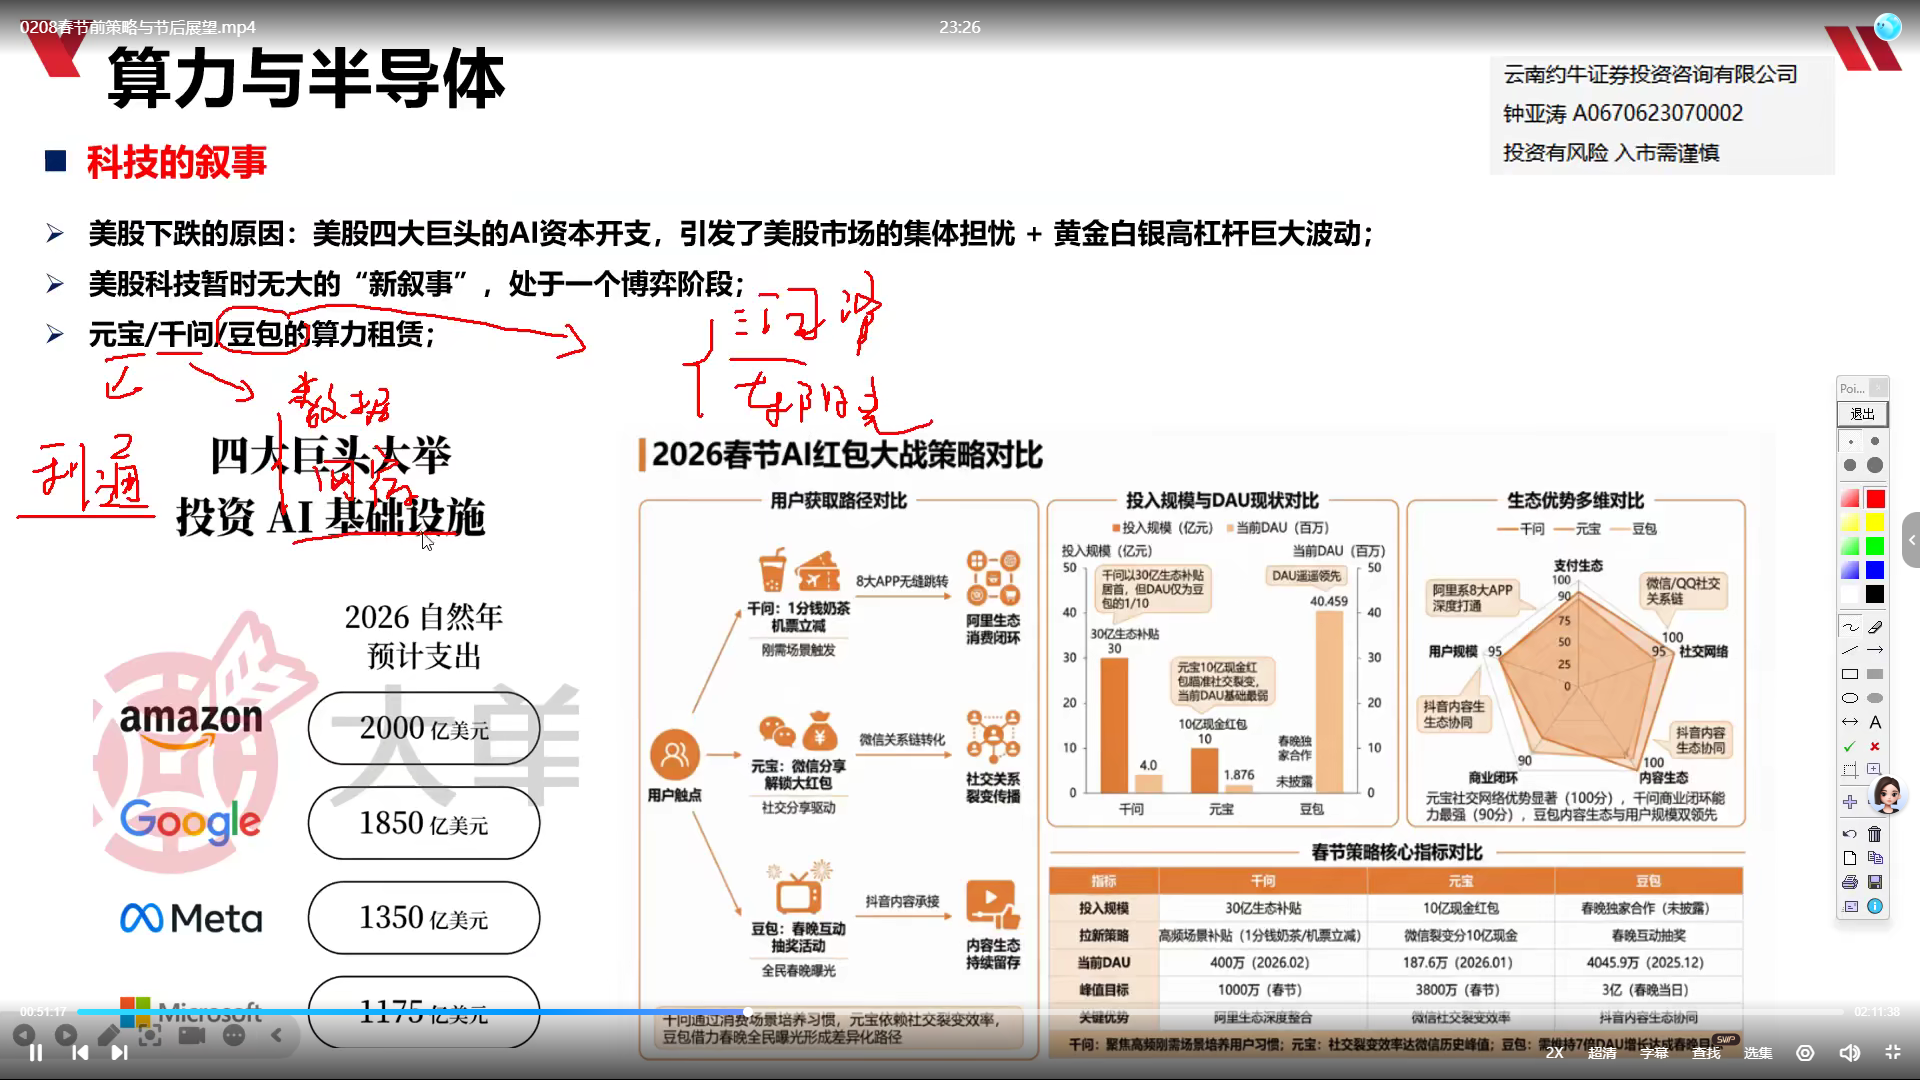The image size is (1920, 1080).
Task: Seek on the video progress bar
Action: coord(960,1012)
